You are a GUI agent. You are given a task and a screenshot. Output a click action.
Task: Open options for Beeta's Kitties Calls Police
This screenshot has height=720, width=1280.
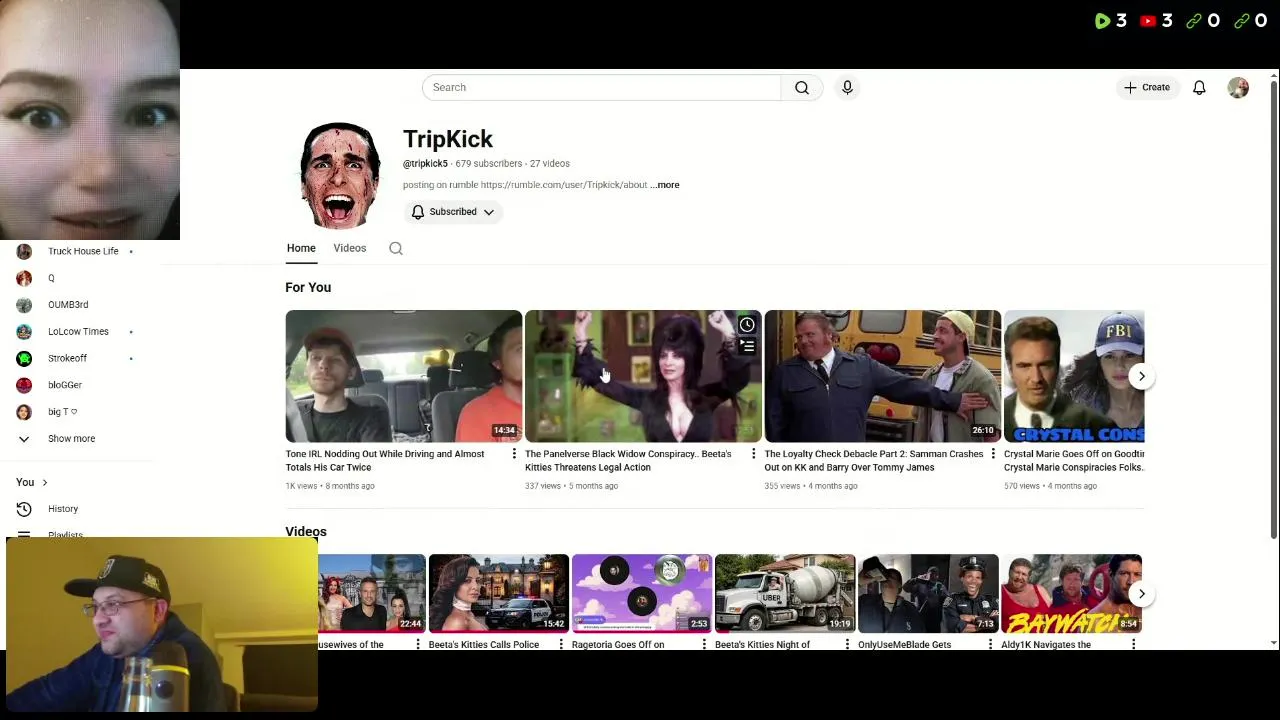(561, 645)
